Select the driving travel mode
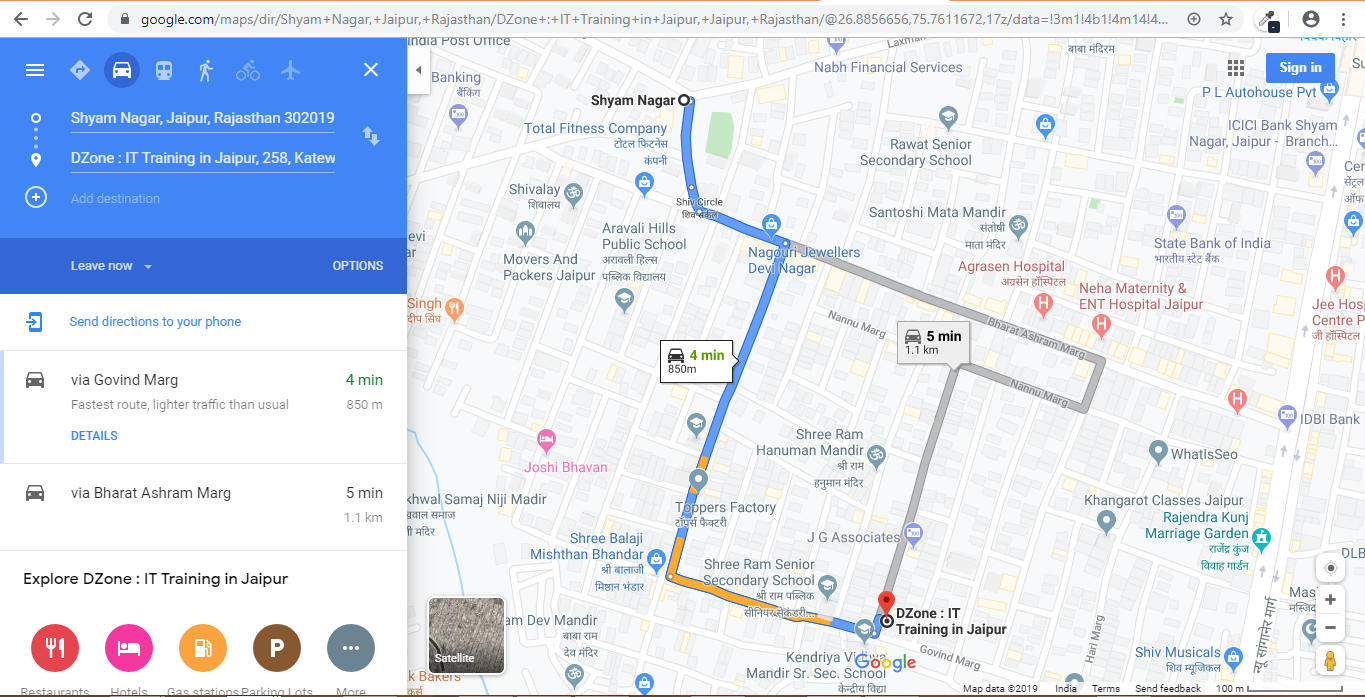1365x697 pixels. coord(121,70)
